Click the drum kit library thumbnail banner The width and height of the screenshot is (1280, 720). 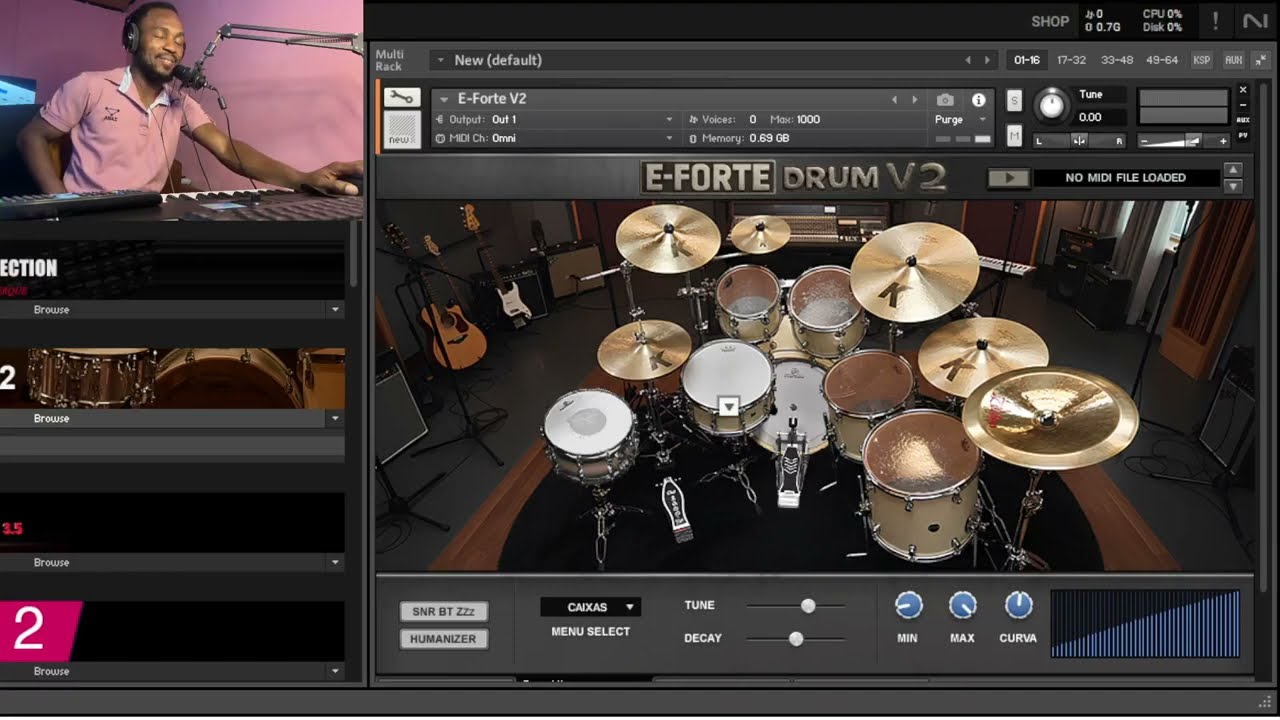(172, 378)
